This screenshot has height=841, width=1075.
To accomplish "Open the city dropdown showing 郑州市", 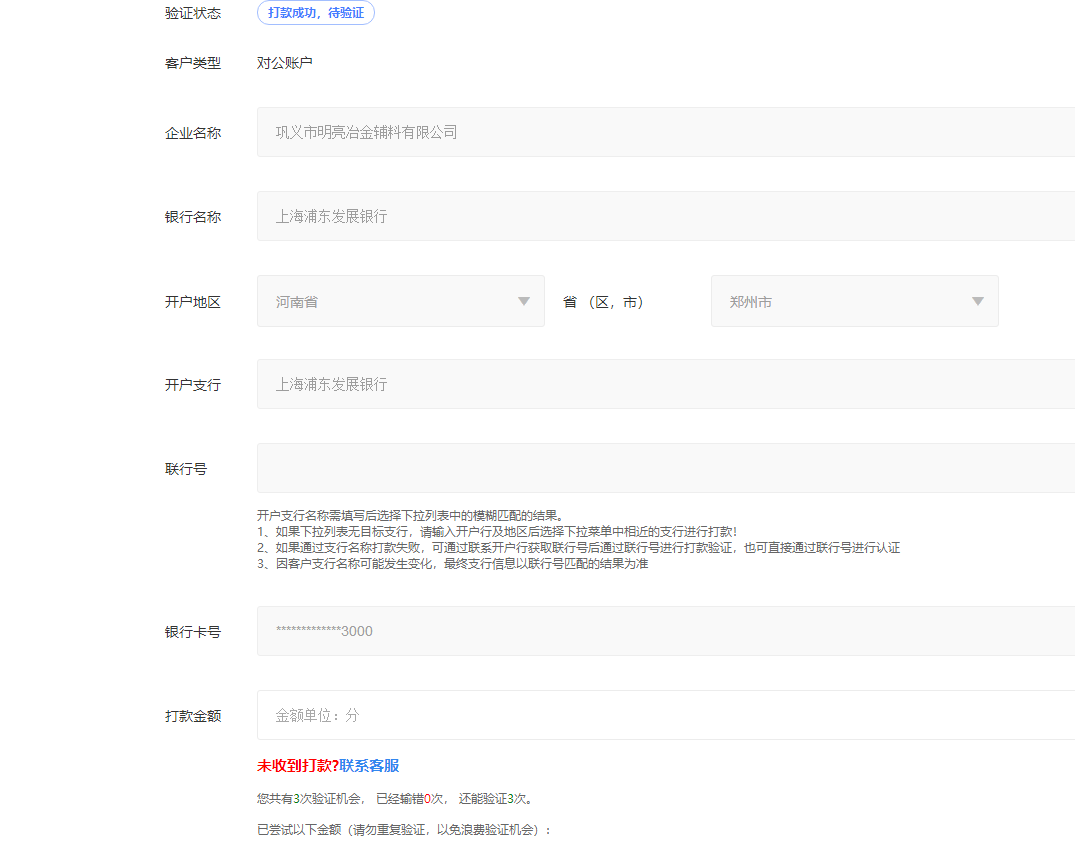I will 854,301.
